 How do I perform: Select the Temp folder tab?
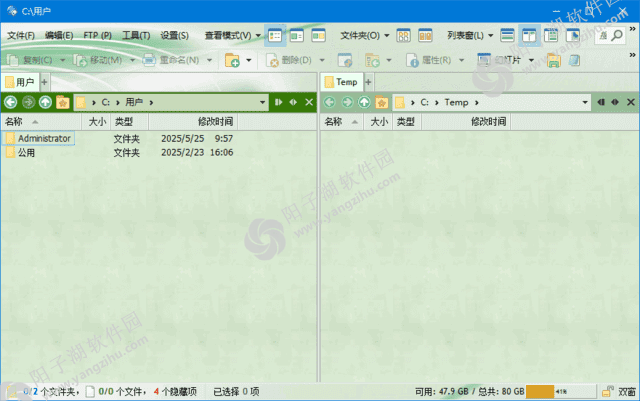[342, 82]
